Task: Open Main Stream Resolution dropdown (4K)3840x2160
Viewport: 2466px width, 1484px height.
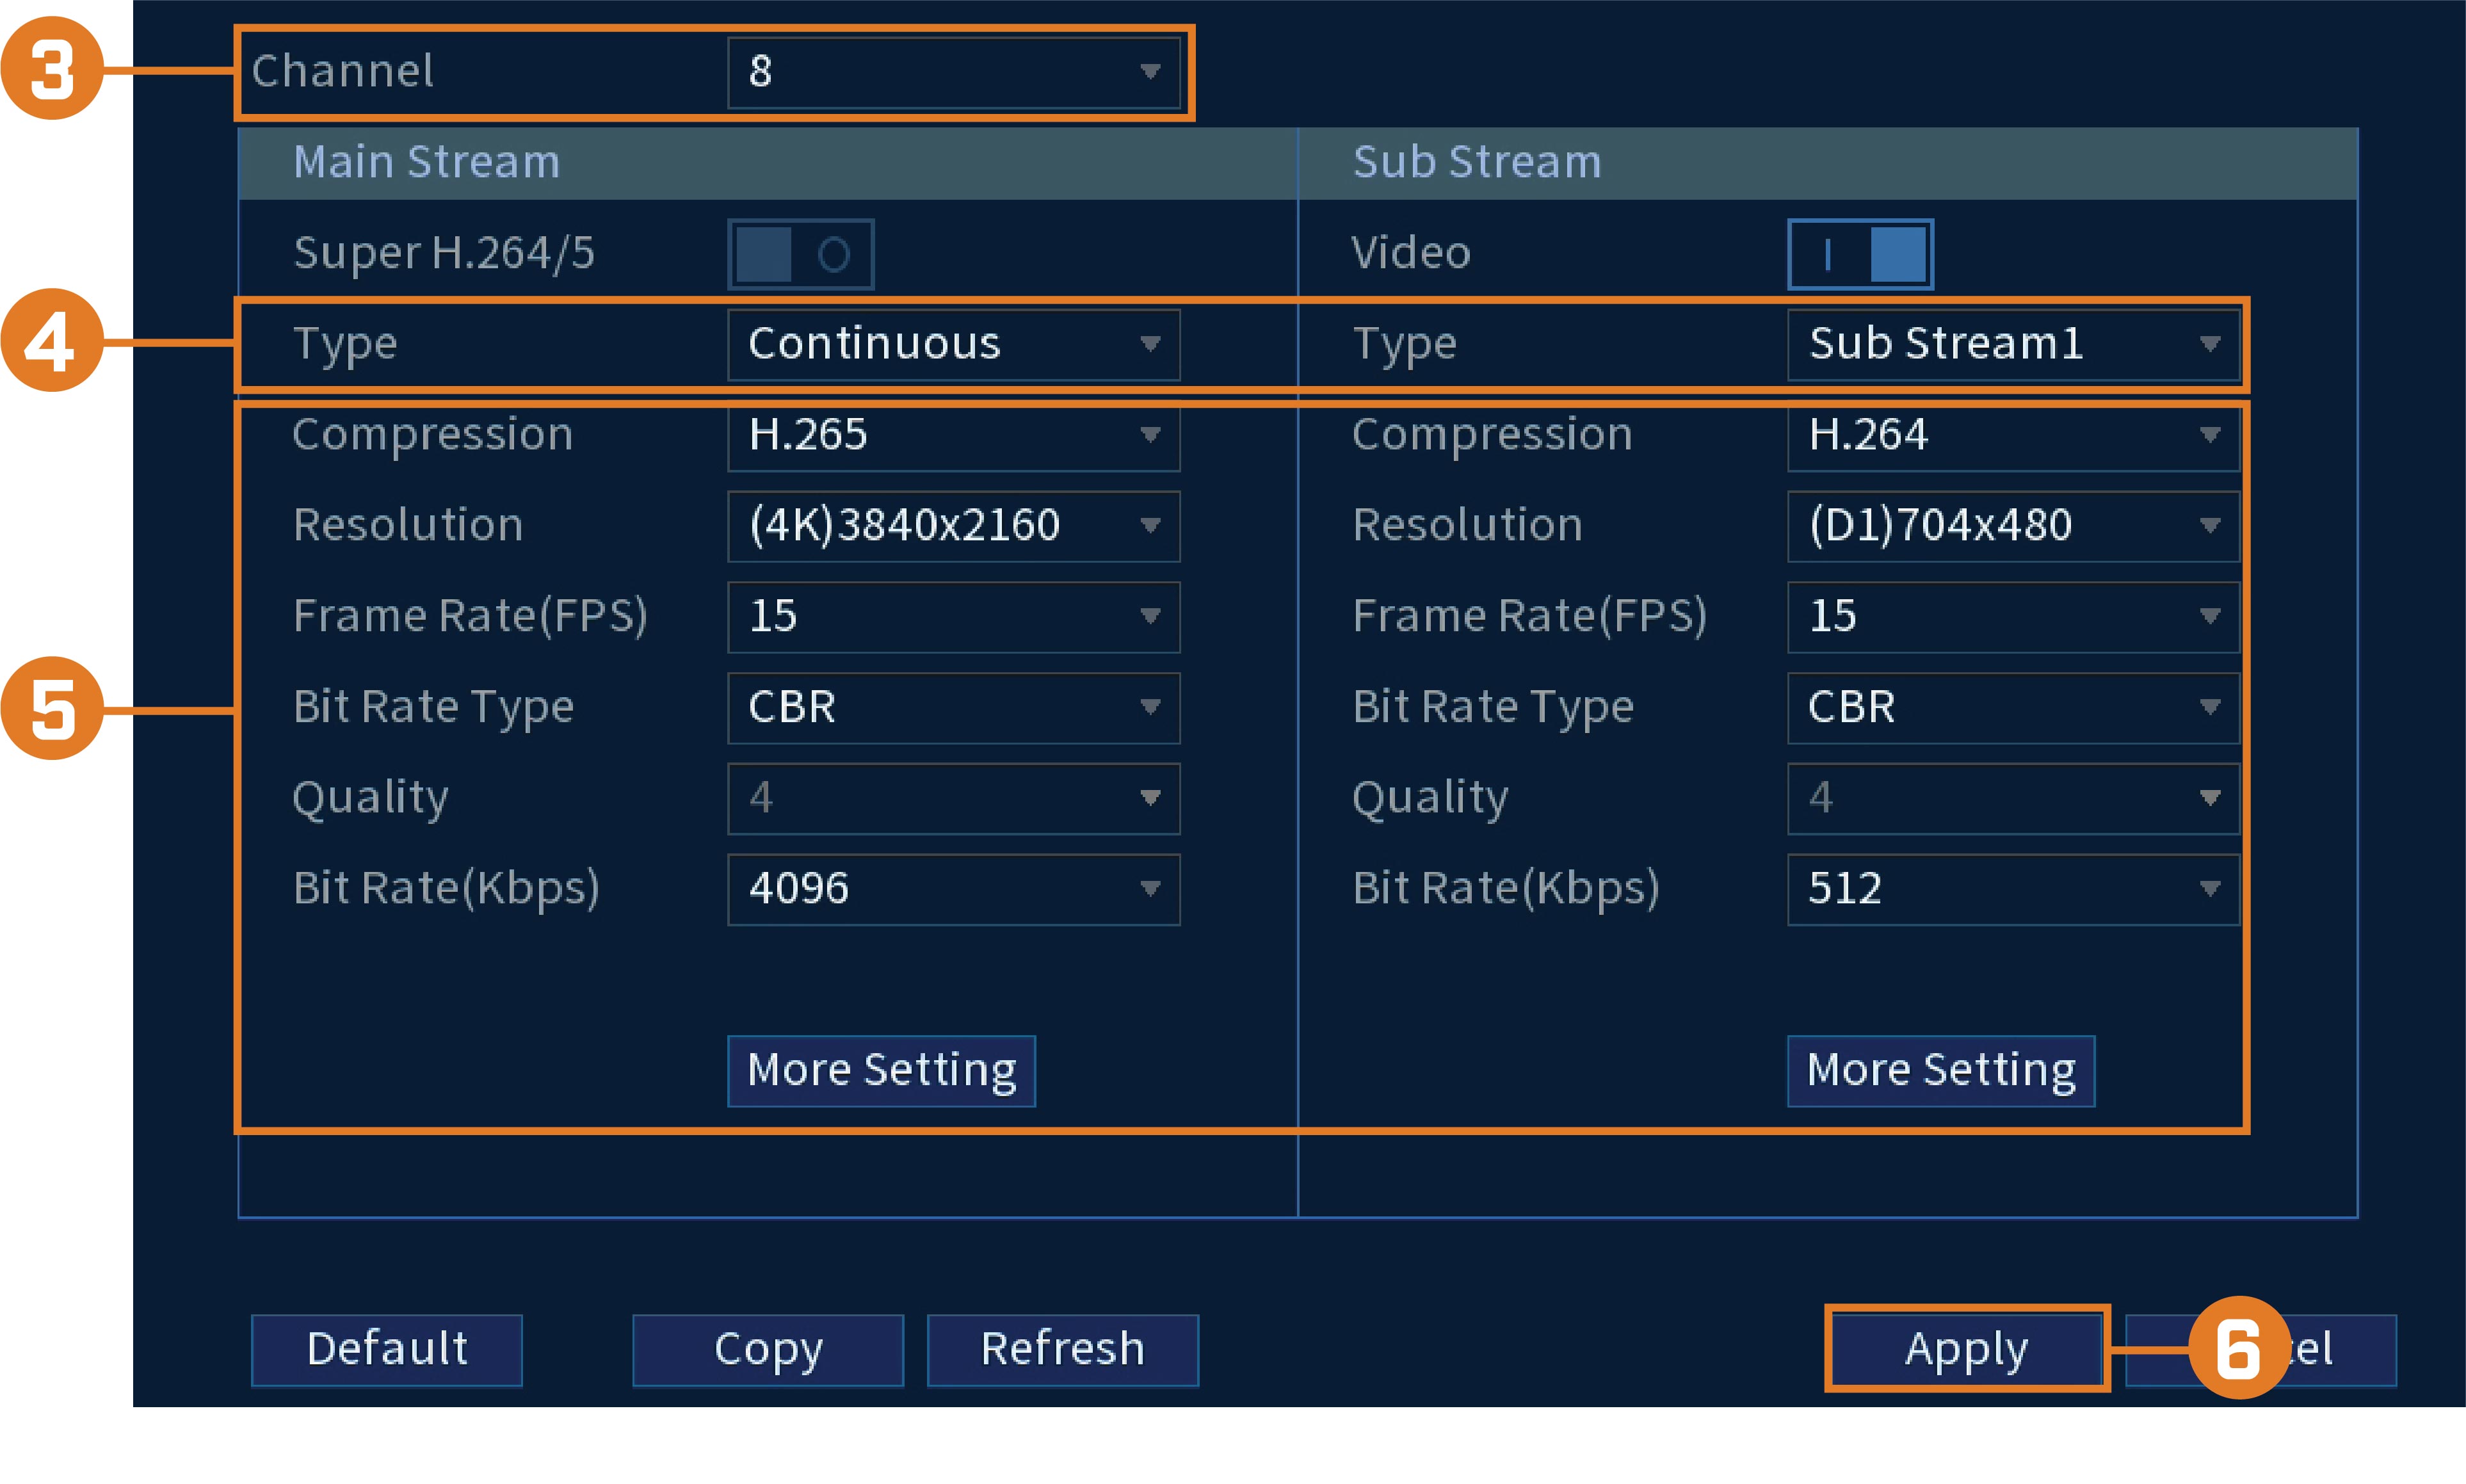Action: pyautogui.click(x=953, y=526)
